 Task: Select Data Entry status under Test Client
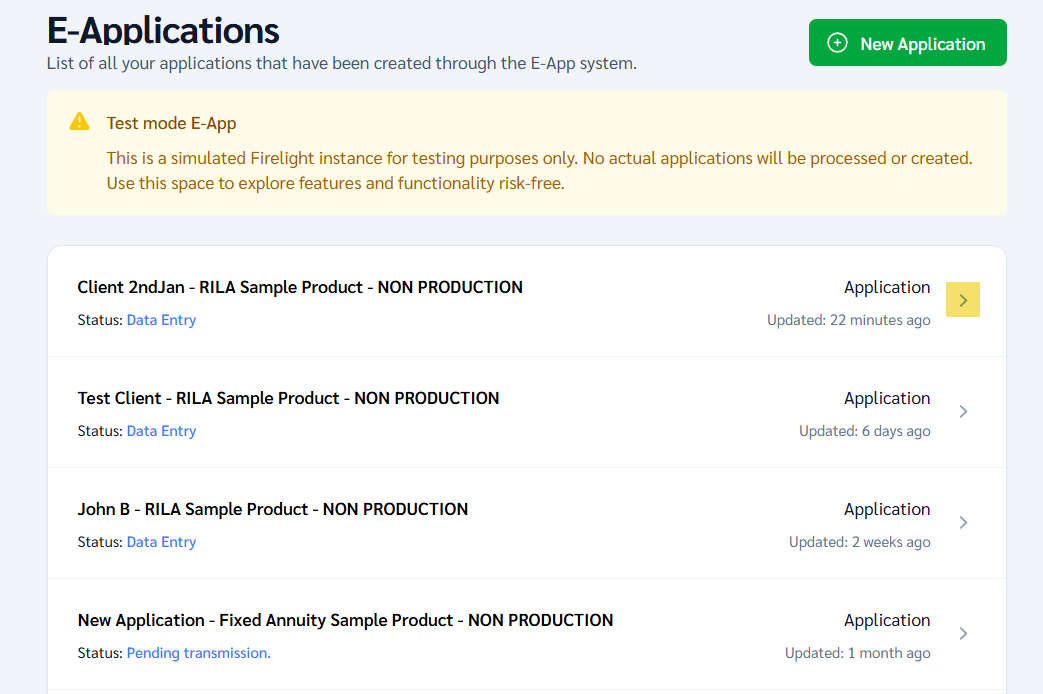(x=161, y=431)
